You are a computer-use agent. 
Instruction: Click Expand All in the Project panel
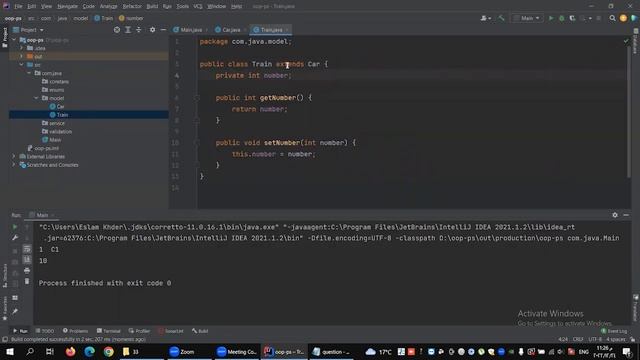coord(128,30)
